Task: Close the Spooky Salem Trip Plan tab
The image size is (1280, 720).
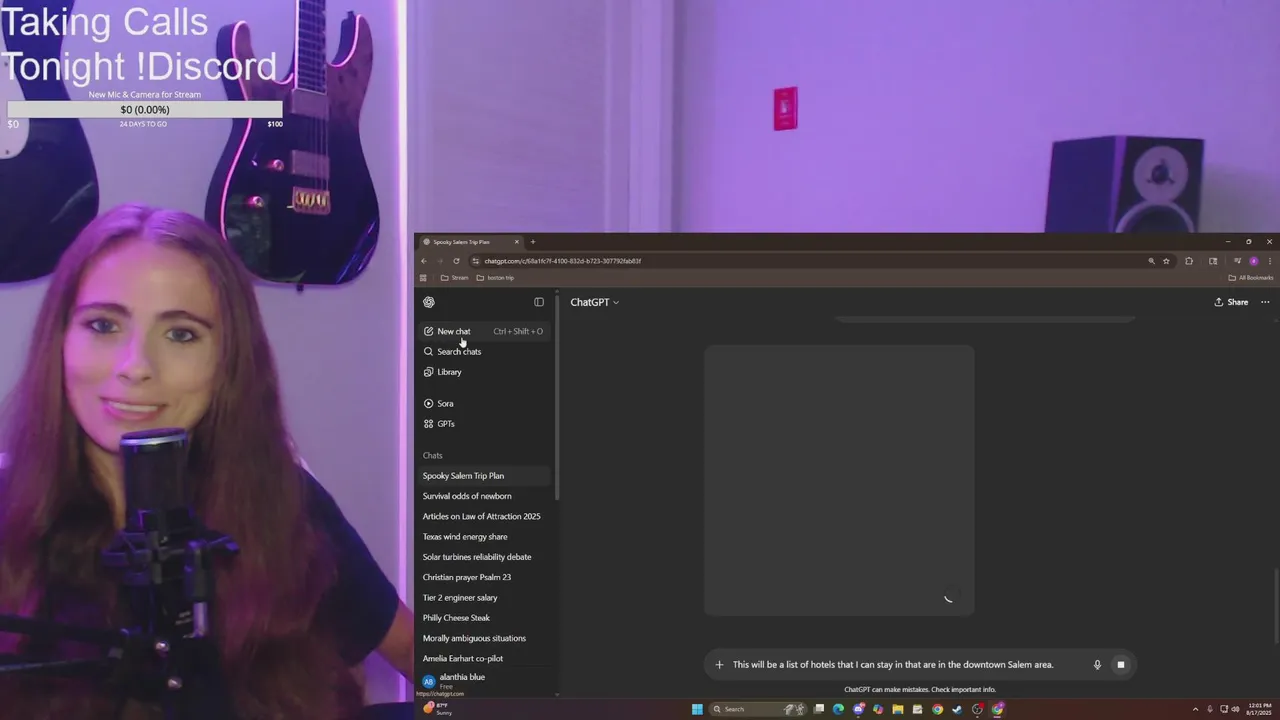Action: click(x=517, y=242)
